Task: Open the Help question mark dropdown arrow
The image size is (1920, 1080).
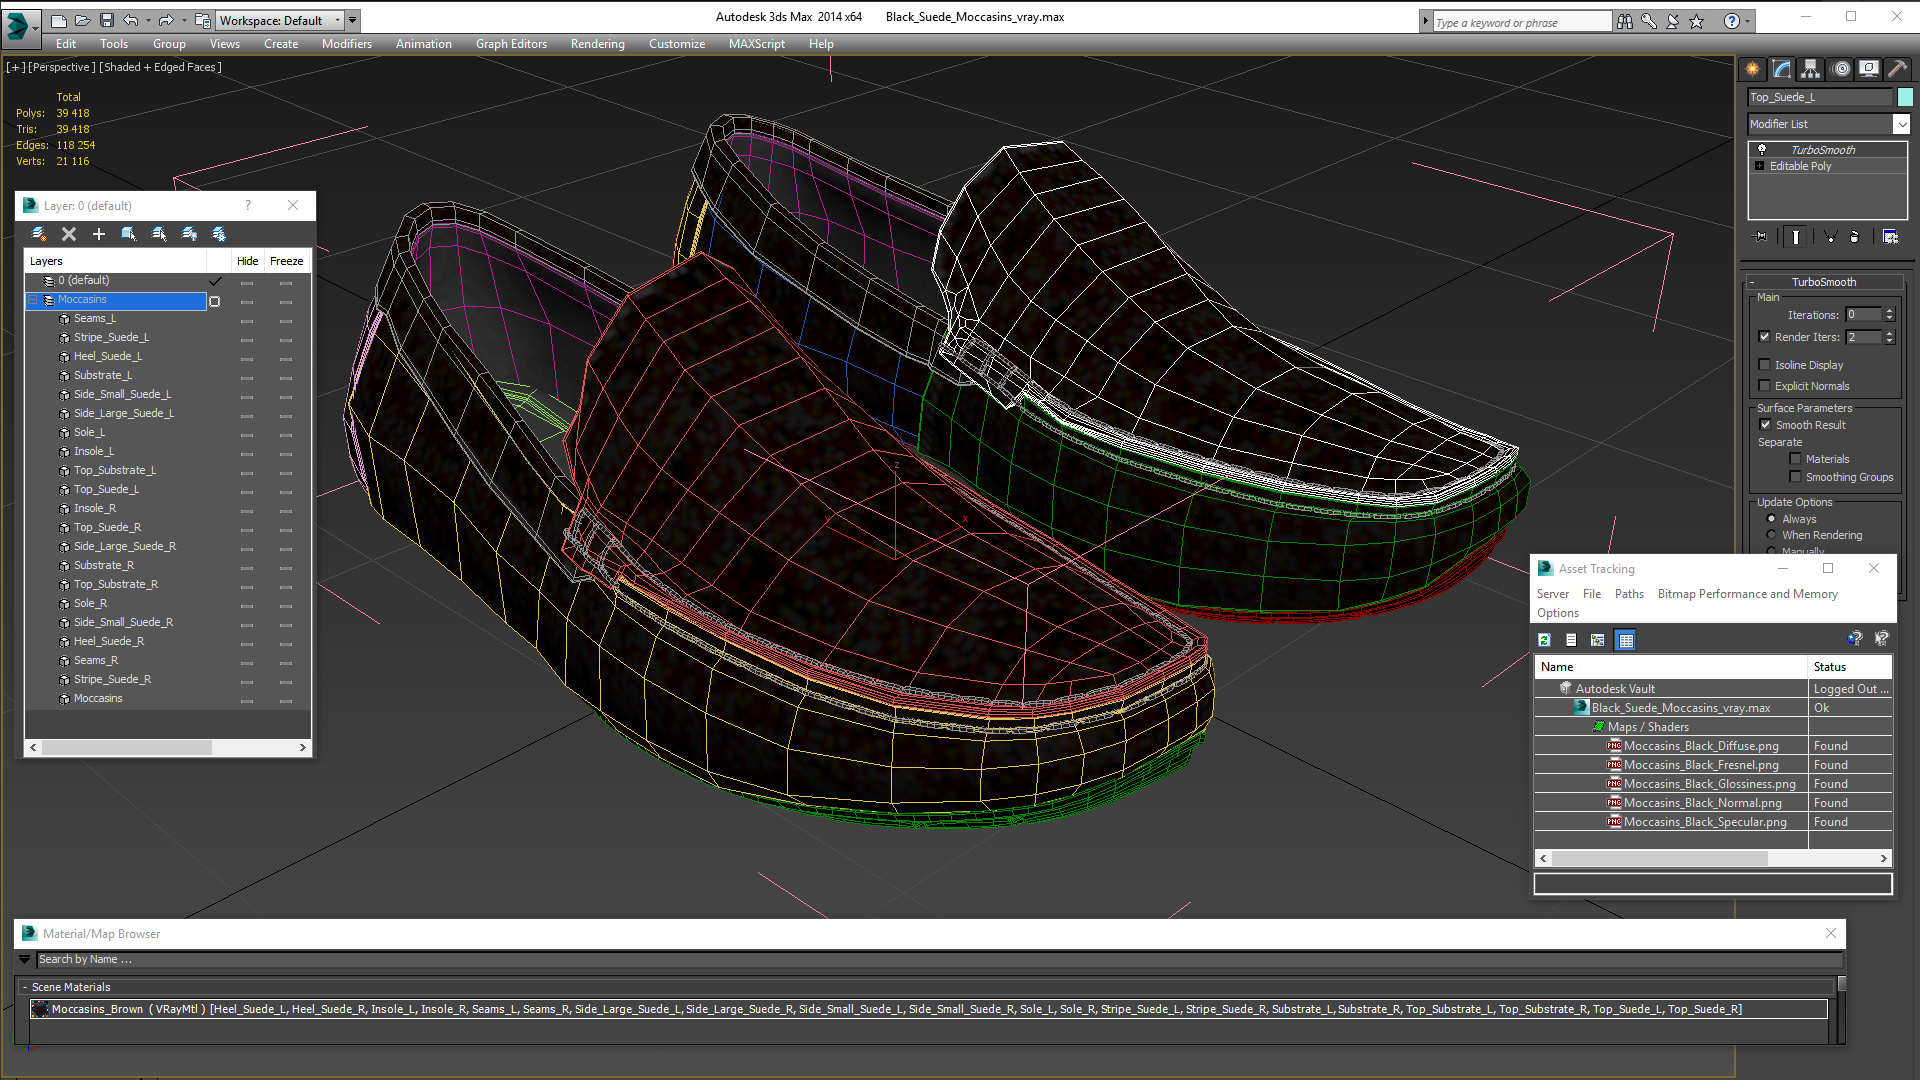Action: tap(1747, 21)
